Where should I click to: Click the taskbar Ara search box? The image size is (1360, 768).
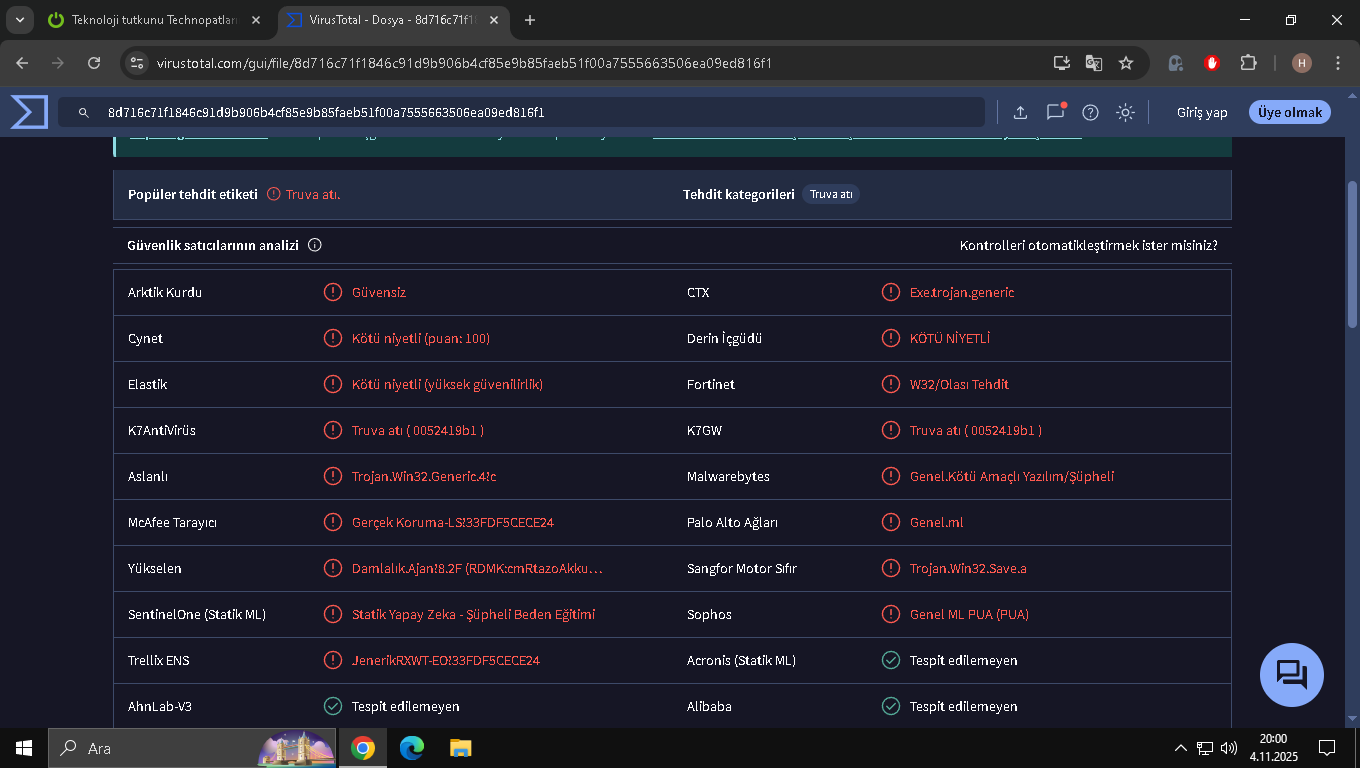coord(193,748)
